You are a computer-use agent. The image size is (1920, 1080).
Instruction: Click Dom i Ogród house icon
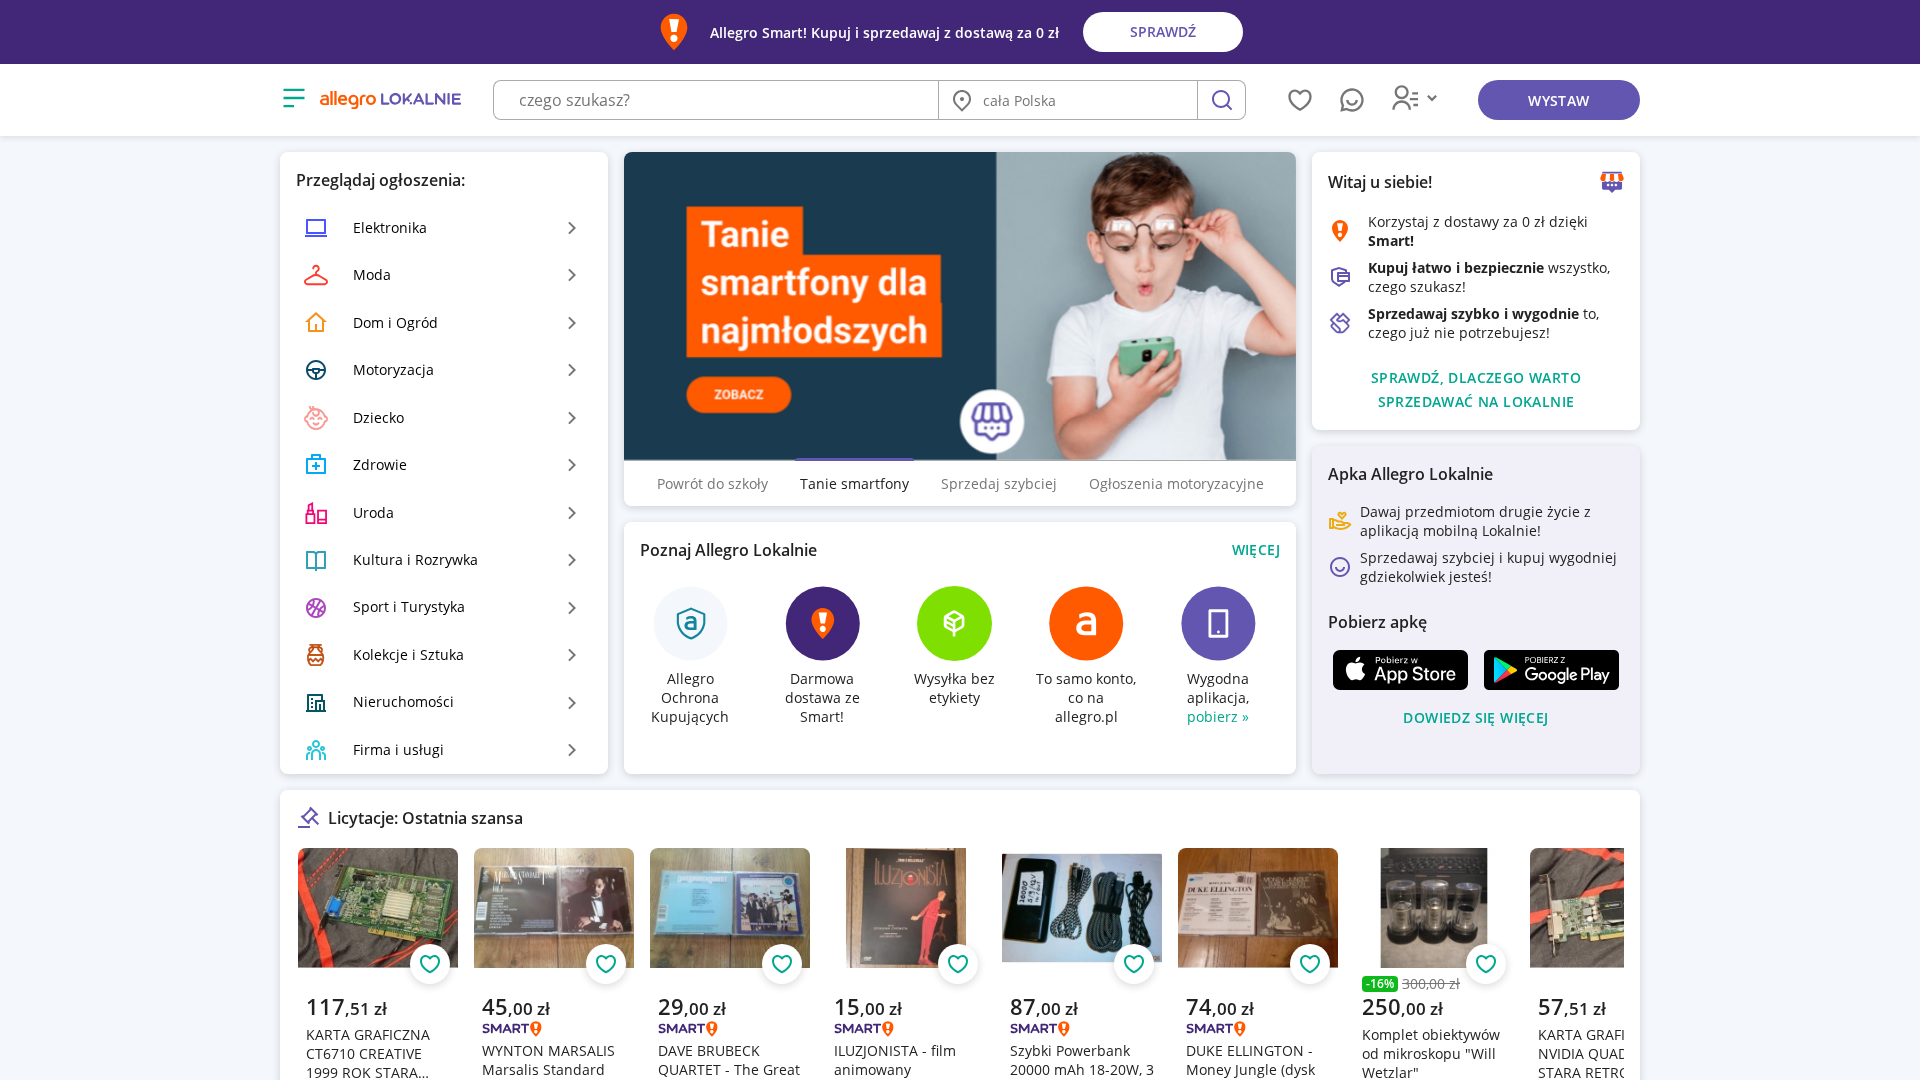[316, 323]
